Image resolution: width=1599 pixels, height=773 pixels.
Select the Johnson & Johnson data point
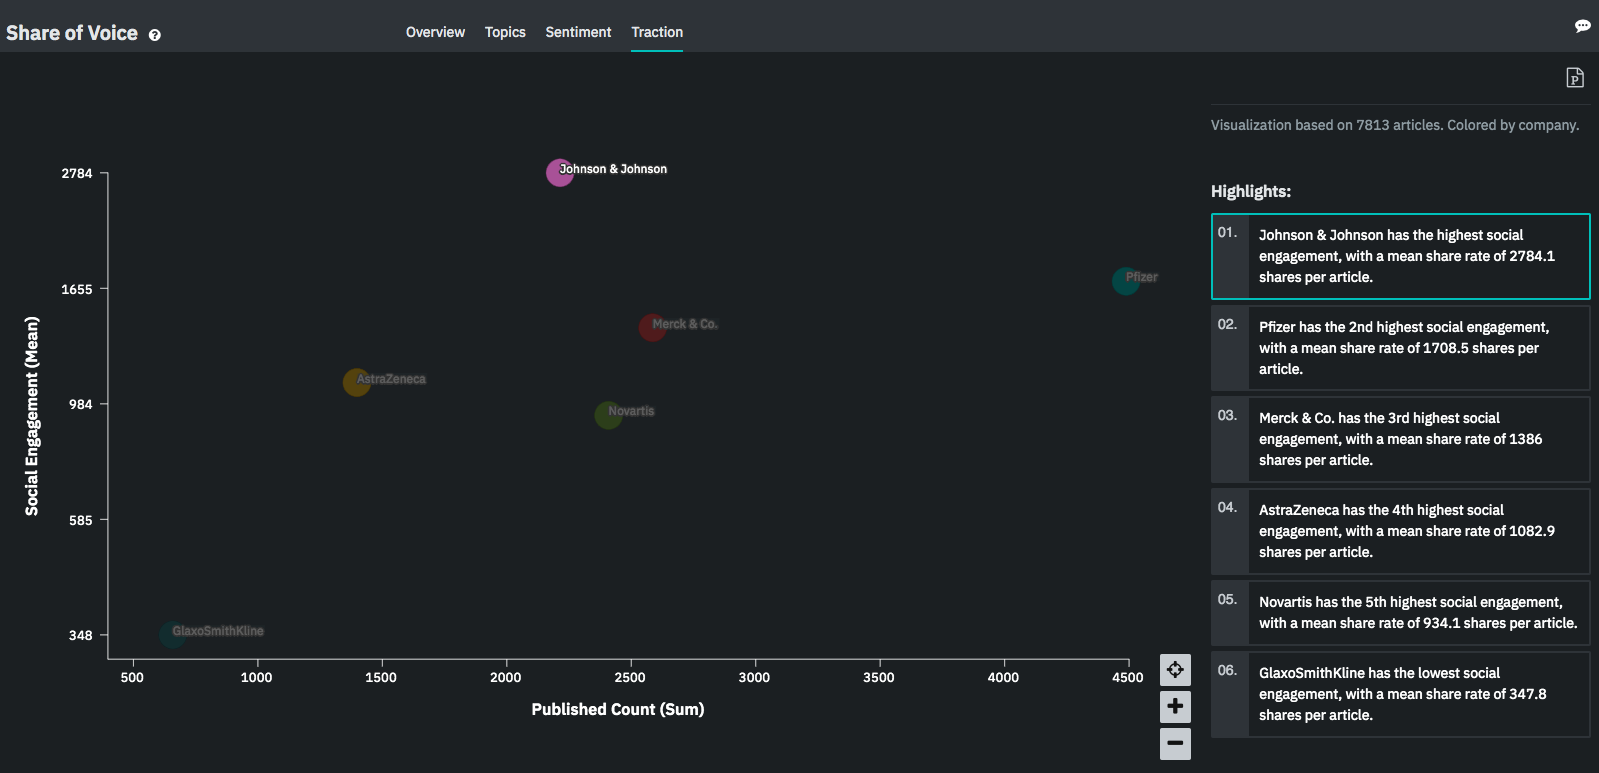click(560, 173)
